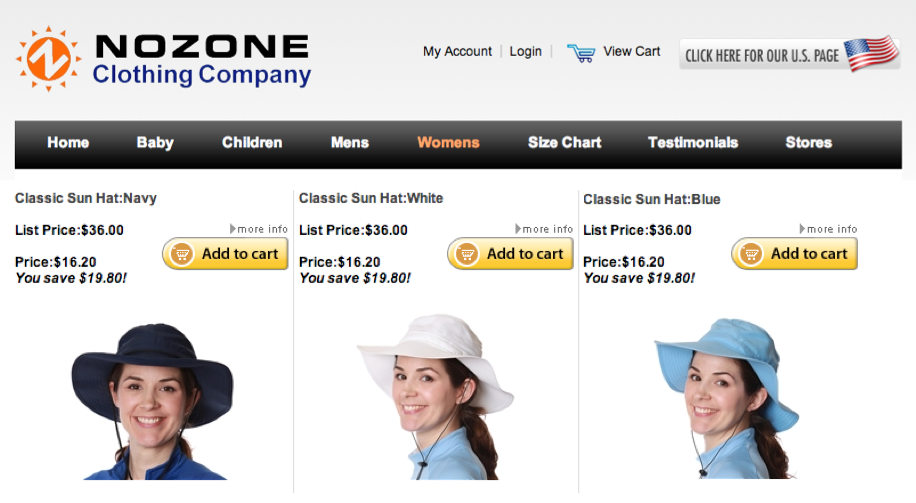Click the Nozone orange sun logo

[x=48, y=58]
